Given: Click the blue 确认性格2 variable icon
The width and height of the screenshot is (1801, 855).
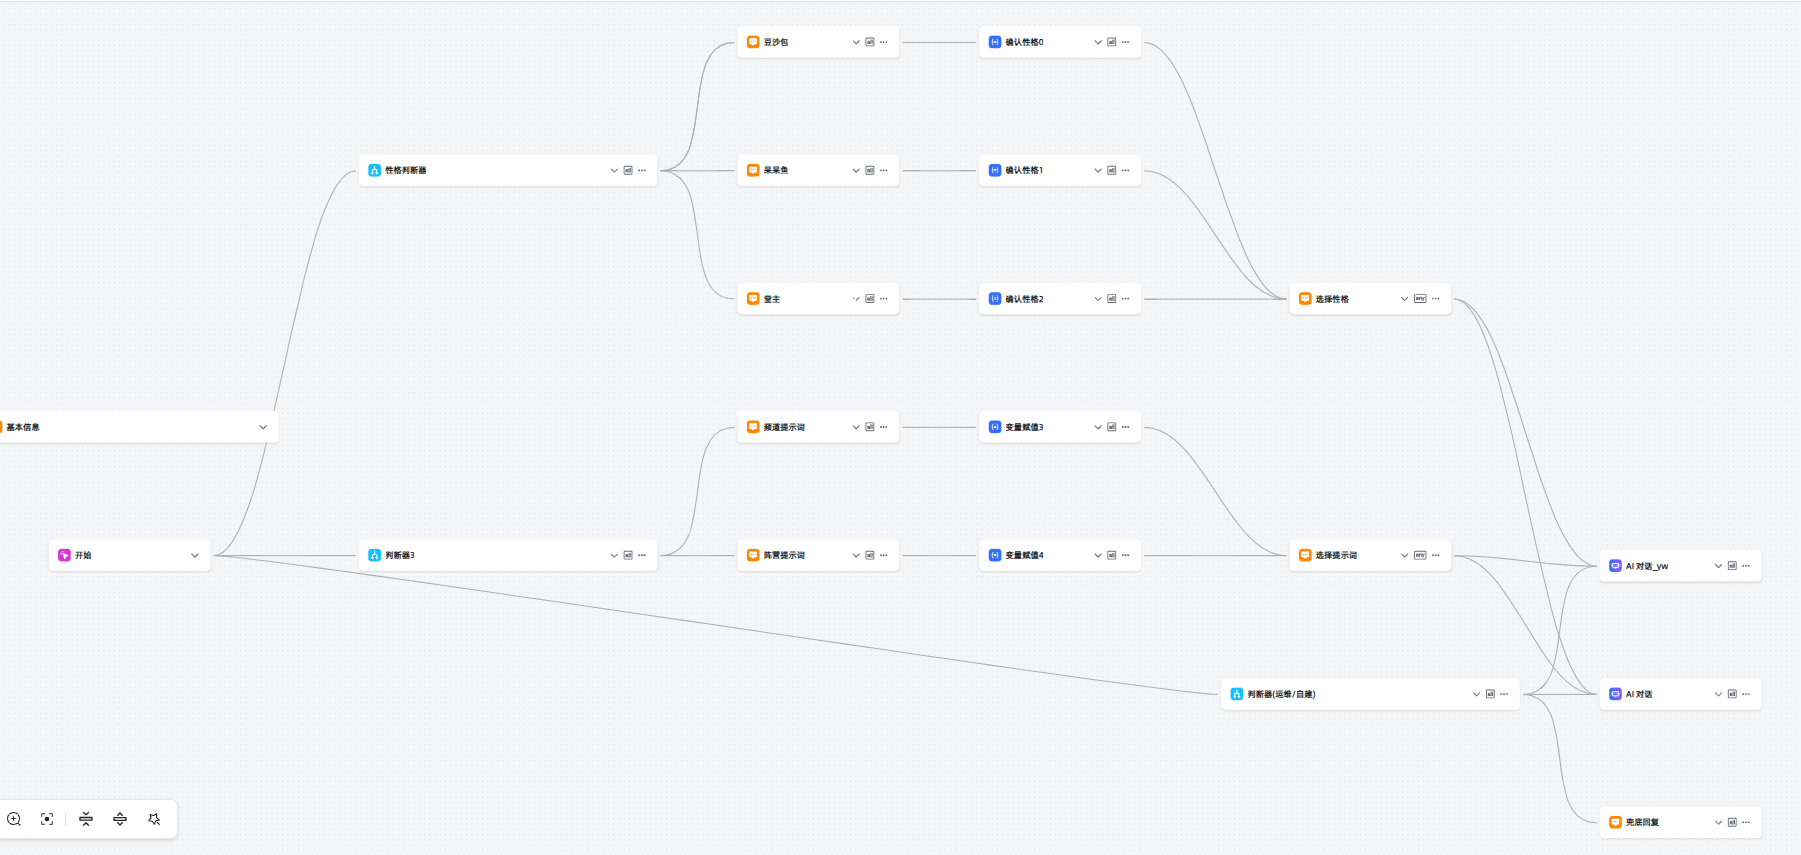Looking at the screenshot, I should 994,298.
